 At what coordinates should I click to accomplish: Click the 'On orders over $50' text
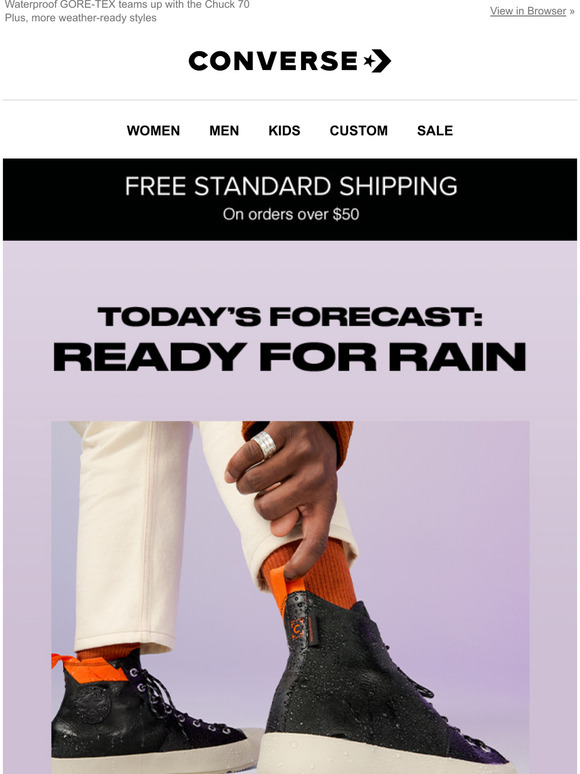coord(291,214)
